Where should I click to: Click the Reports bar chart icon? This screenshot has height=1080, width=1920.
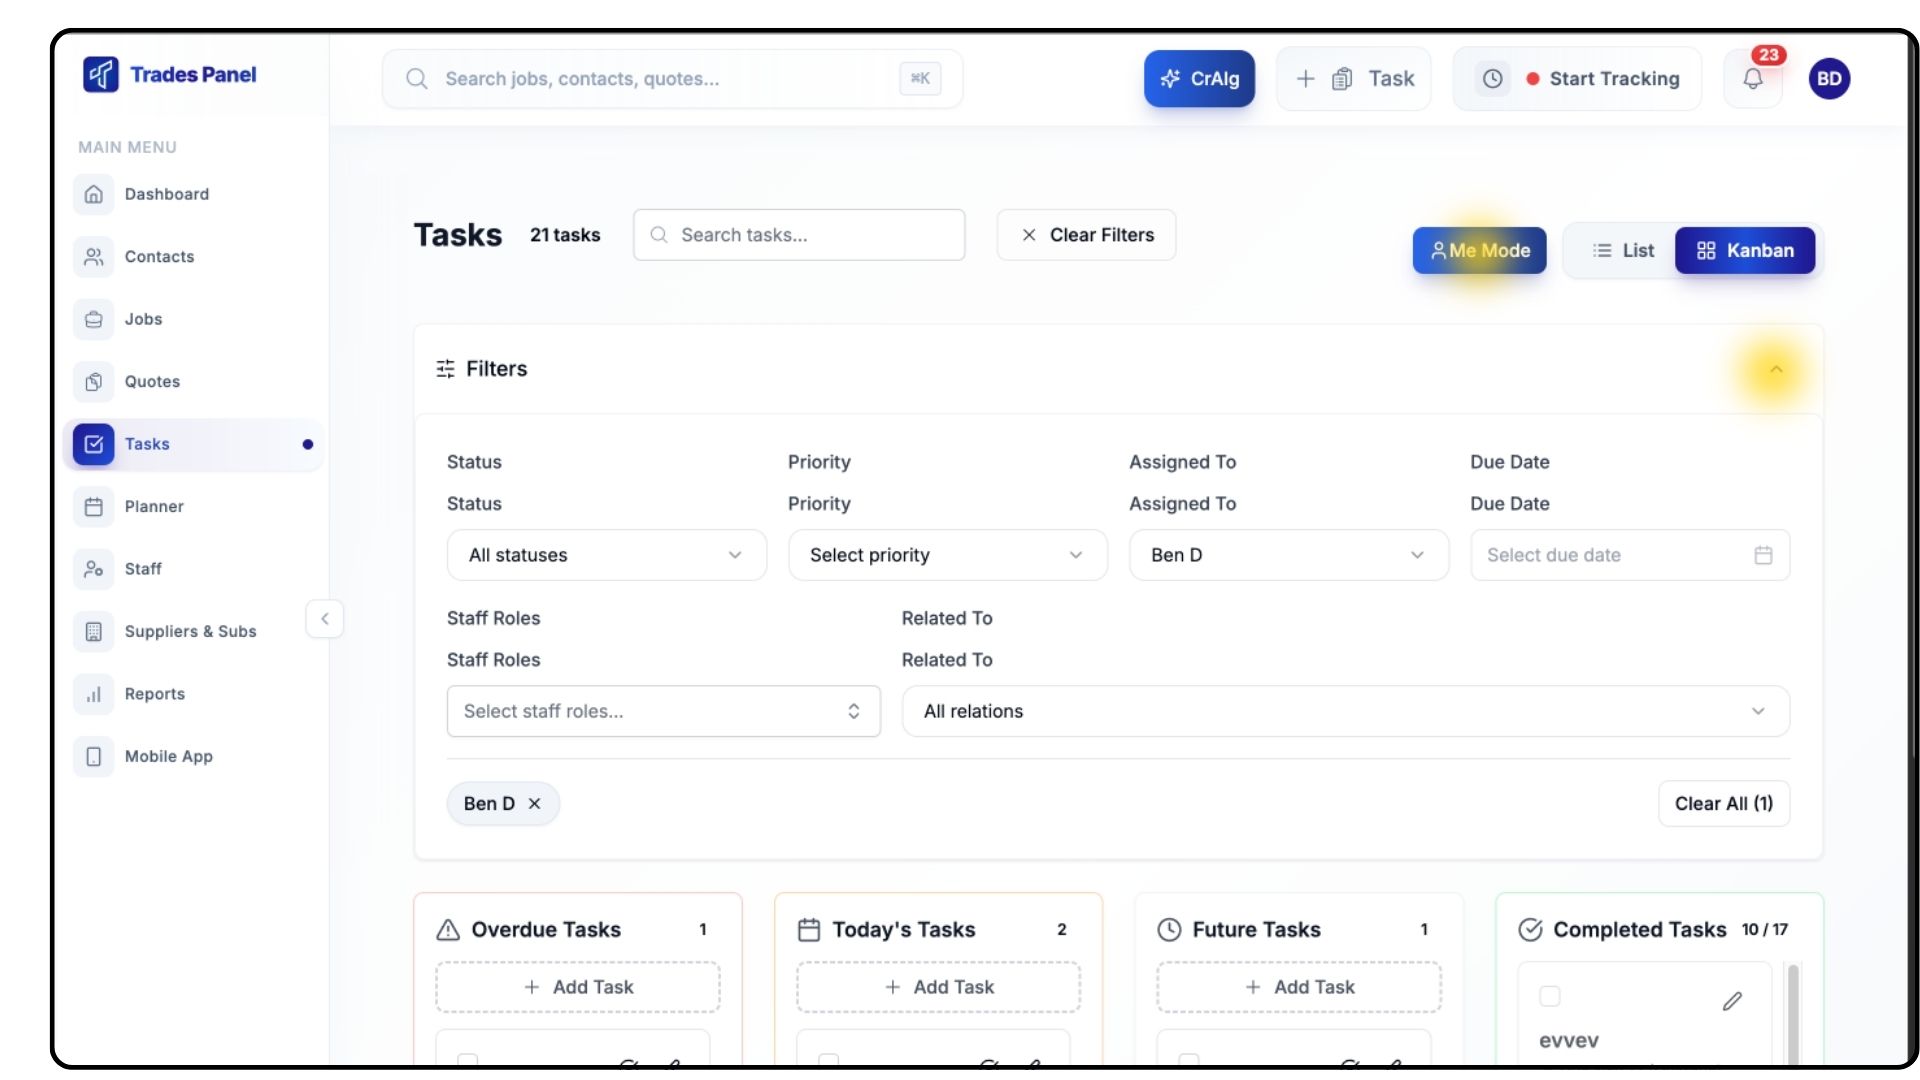point(94,694)
